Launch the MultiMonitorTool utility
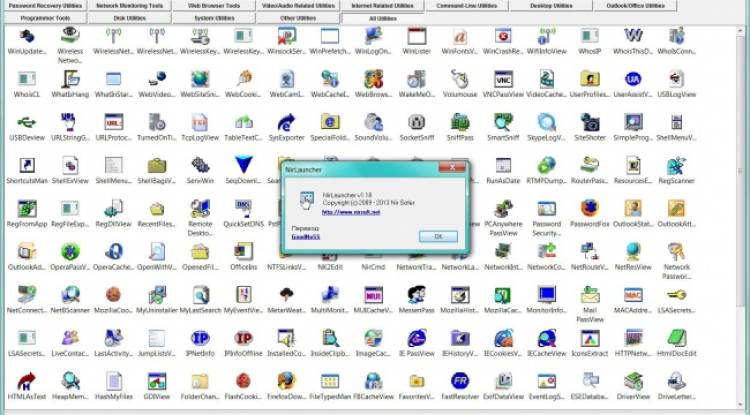This screenshot has height=415, width=750. [330, 295]
